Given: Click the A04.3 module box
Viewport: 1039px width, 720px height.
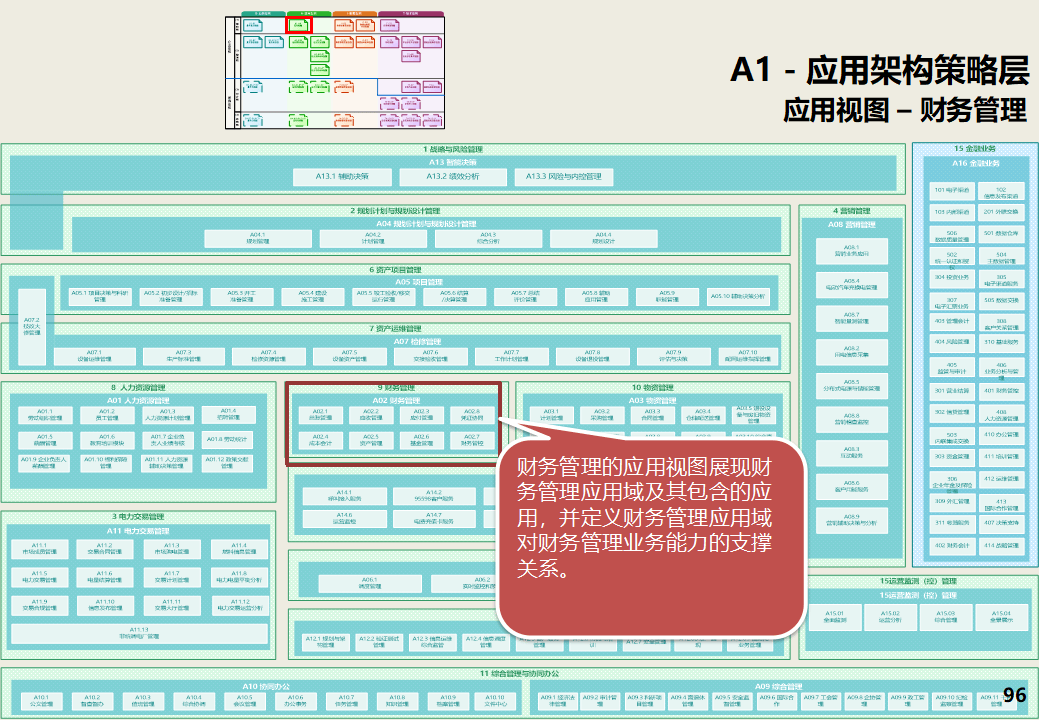Looking at the screenshot, I should coord(488,238).
